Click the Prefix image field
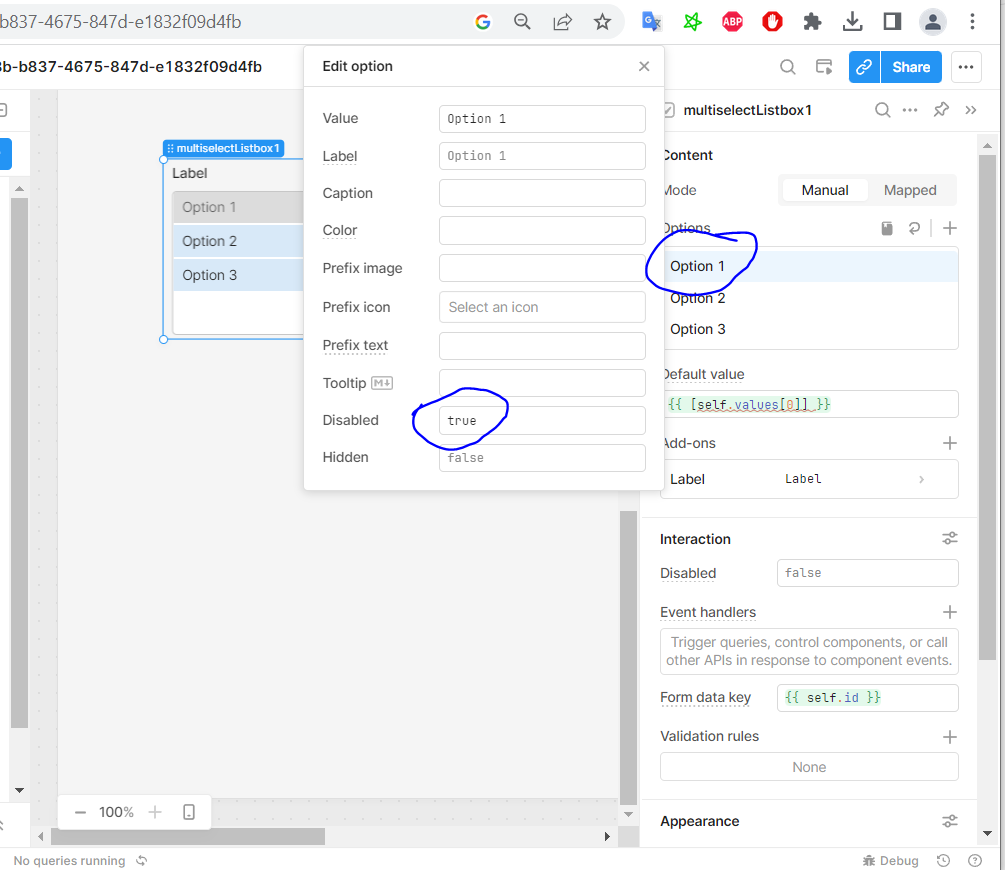Viewport: 1005px width, 870px height. click(542, 268)
